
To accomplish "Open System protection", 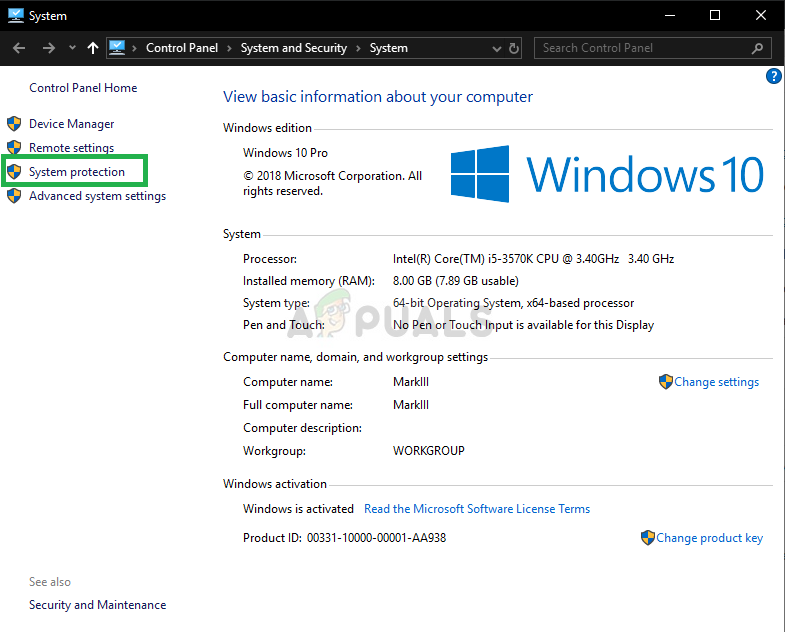I will tap(77, 172).
